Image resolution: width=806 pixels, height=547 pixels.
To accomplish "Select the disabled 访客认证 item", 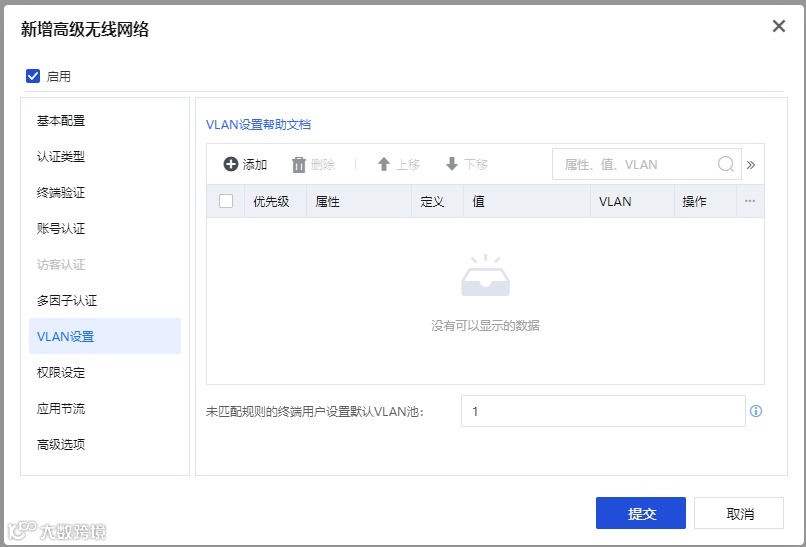I will (x=105, y=265).
